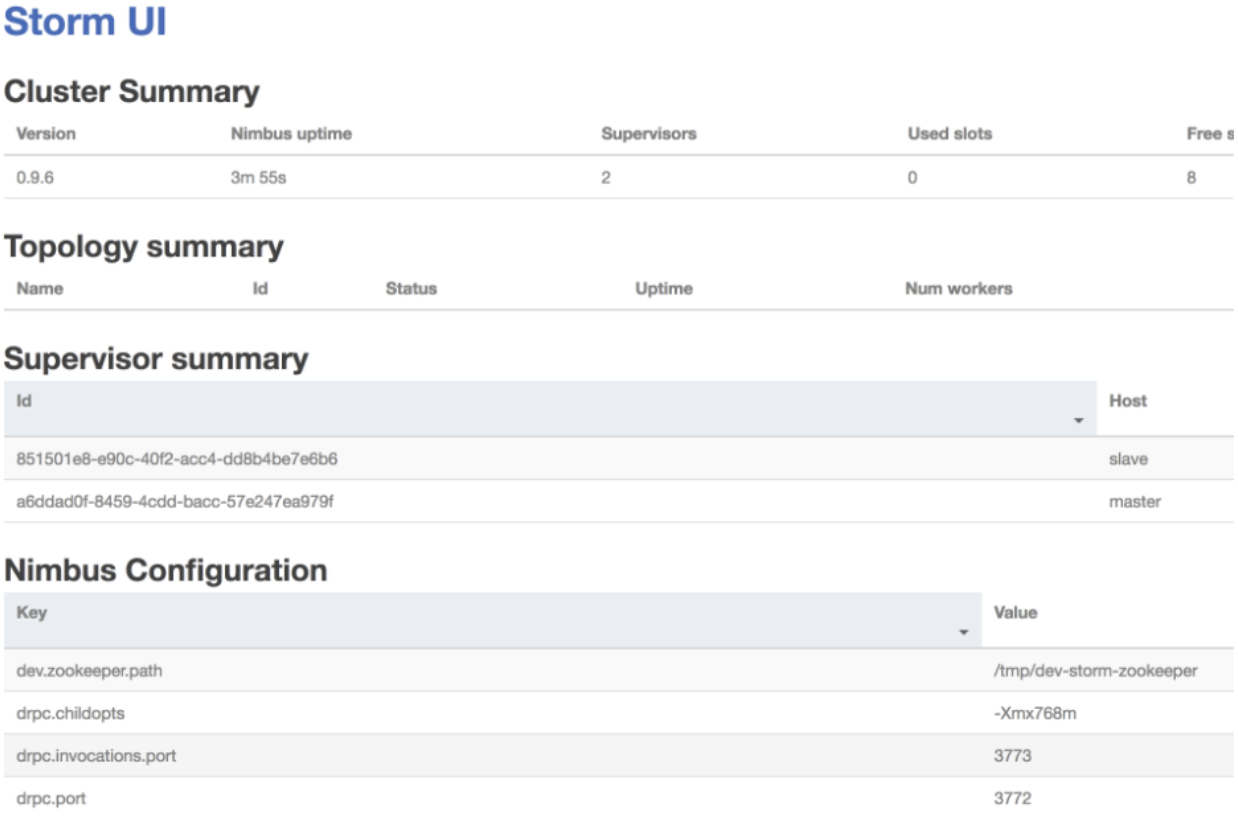Viewport: 1238px width, 816px height.
Task: Select supervisor Id starting with 851501e8
Action: (177, 459)
